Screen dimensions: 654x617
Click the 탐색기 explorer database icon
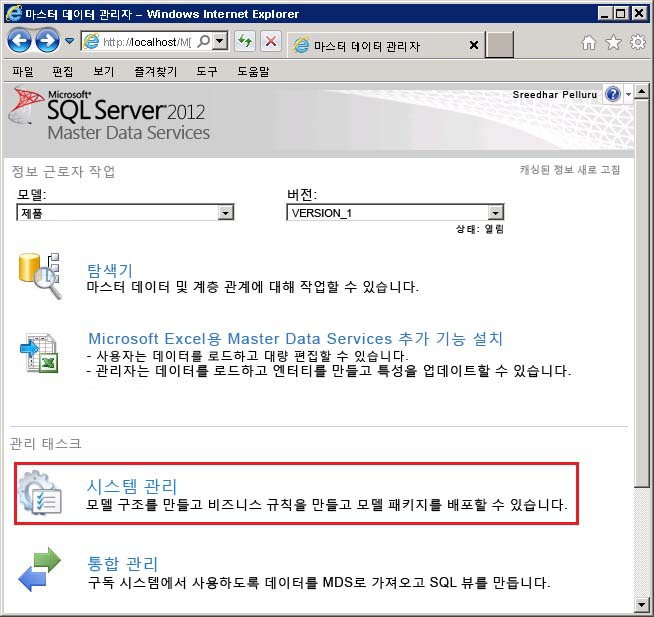tap(40, 276)
